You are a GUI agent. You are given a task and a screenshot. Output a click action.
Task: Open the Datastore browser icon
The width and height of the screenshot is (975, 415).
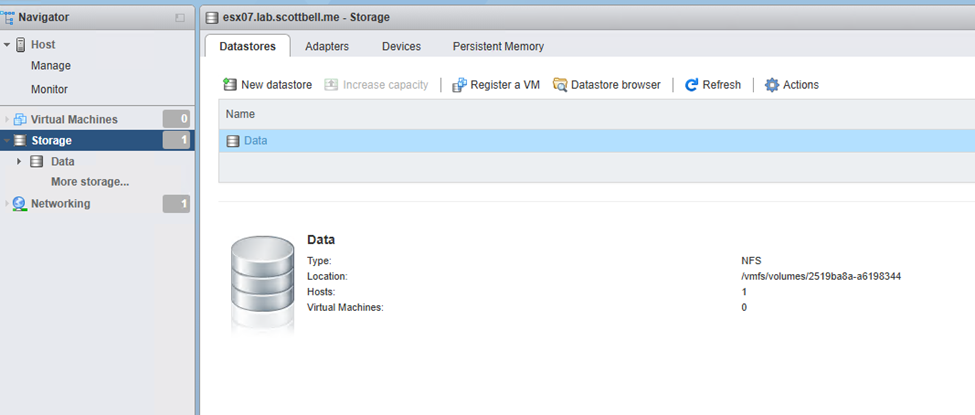[x=560, y=85]
